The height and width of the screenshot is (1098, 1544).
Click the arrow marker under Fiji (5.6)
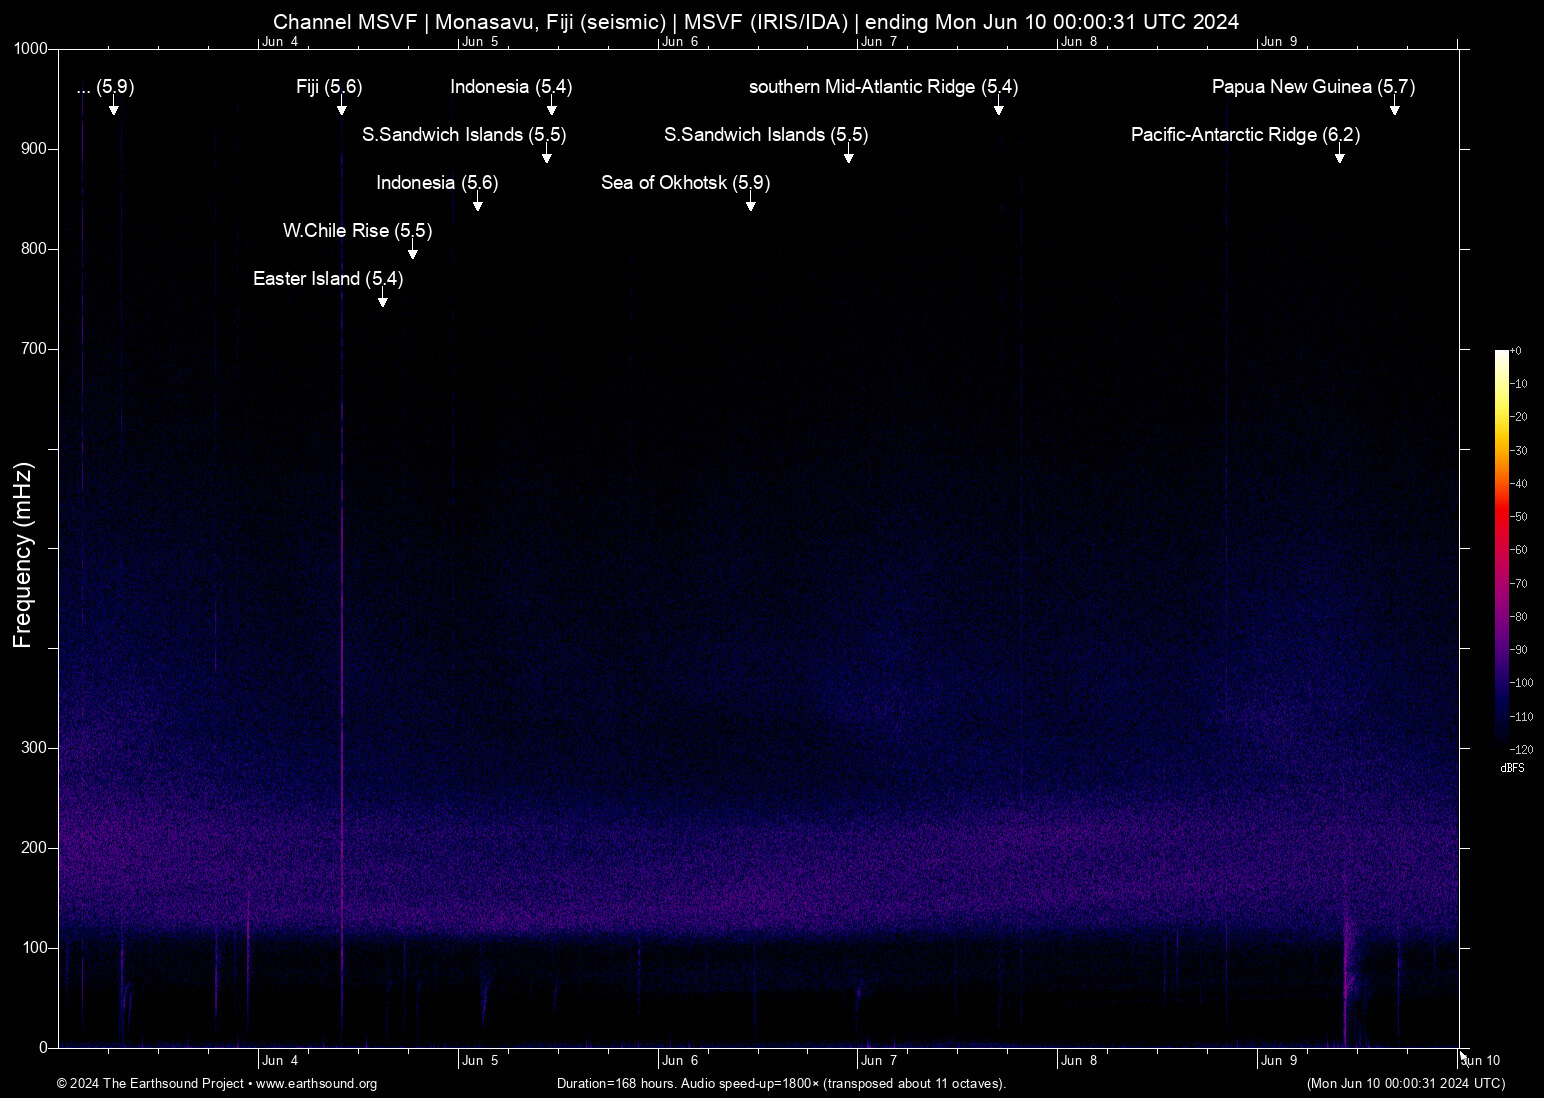(x=341, y=108)
